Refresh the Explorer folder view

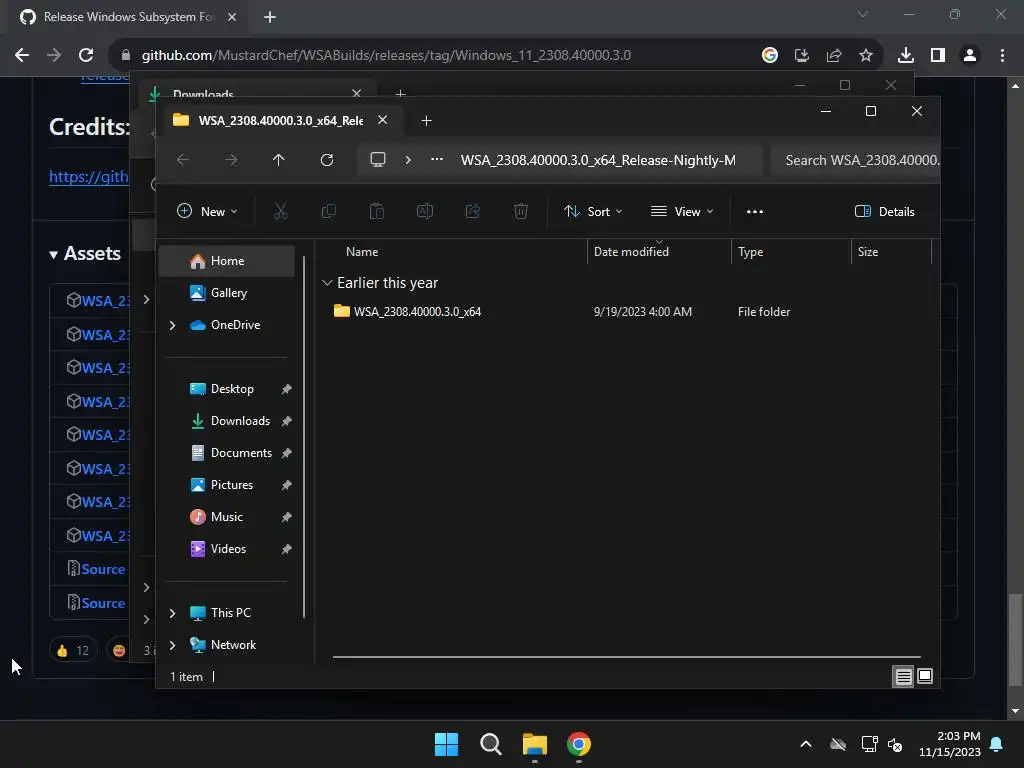click(327, 160)
